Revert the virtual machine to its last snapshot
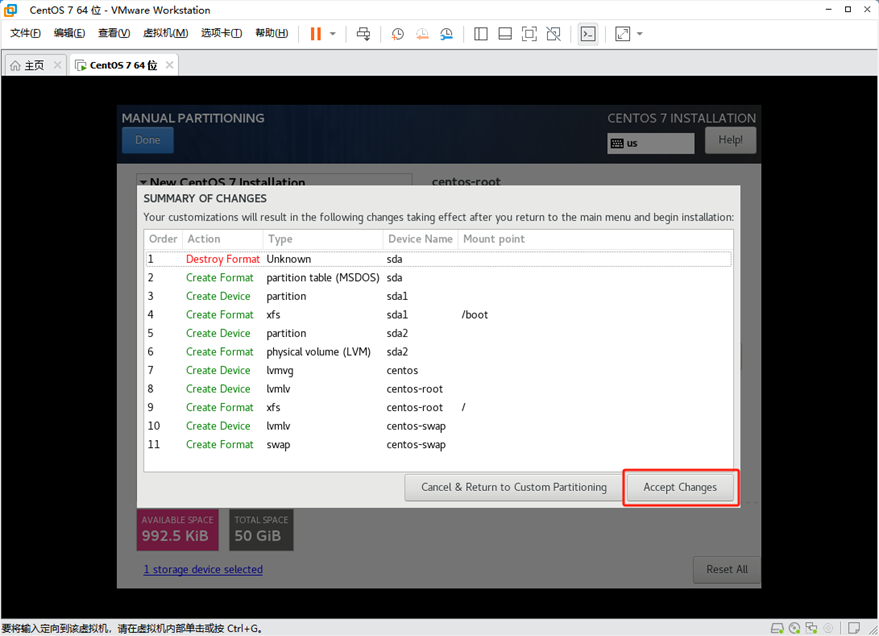 click(x=422, y=34)
